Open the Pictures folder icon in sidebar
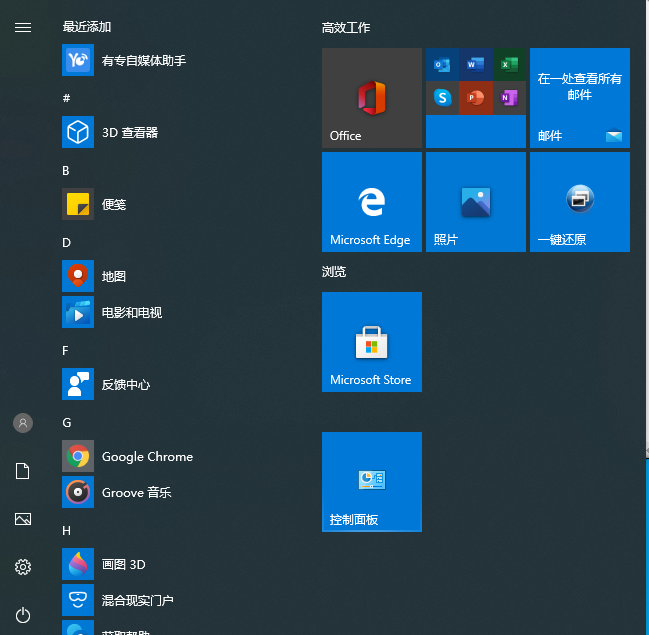 point(22,519)
